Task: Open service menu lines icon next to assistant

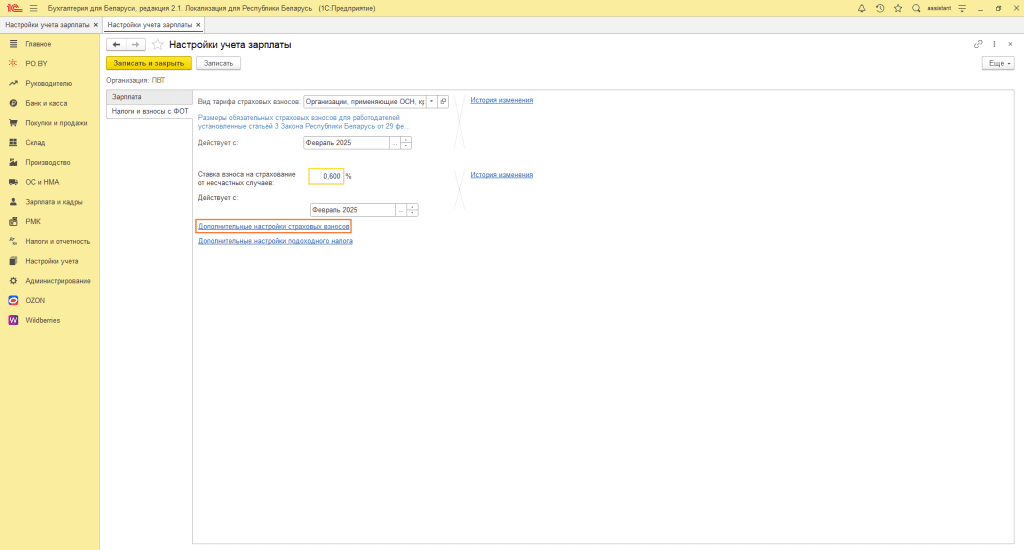Action: [962, 8]
